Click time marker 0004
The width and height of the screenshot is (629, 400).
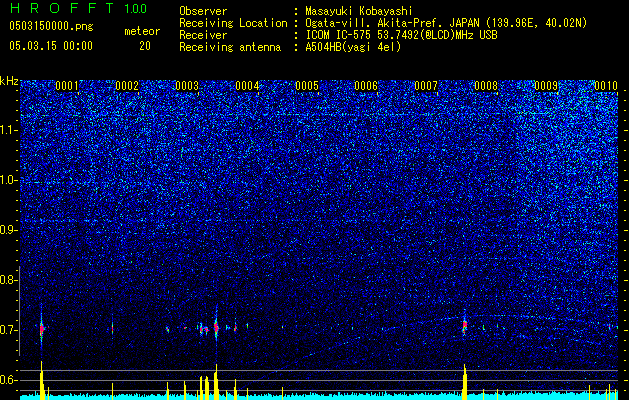click(247, 86)
